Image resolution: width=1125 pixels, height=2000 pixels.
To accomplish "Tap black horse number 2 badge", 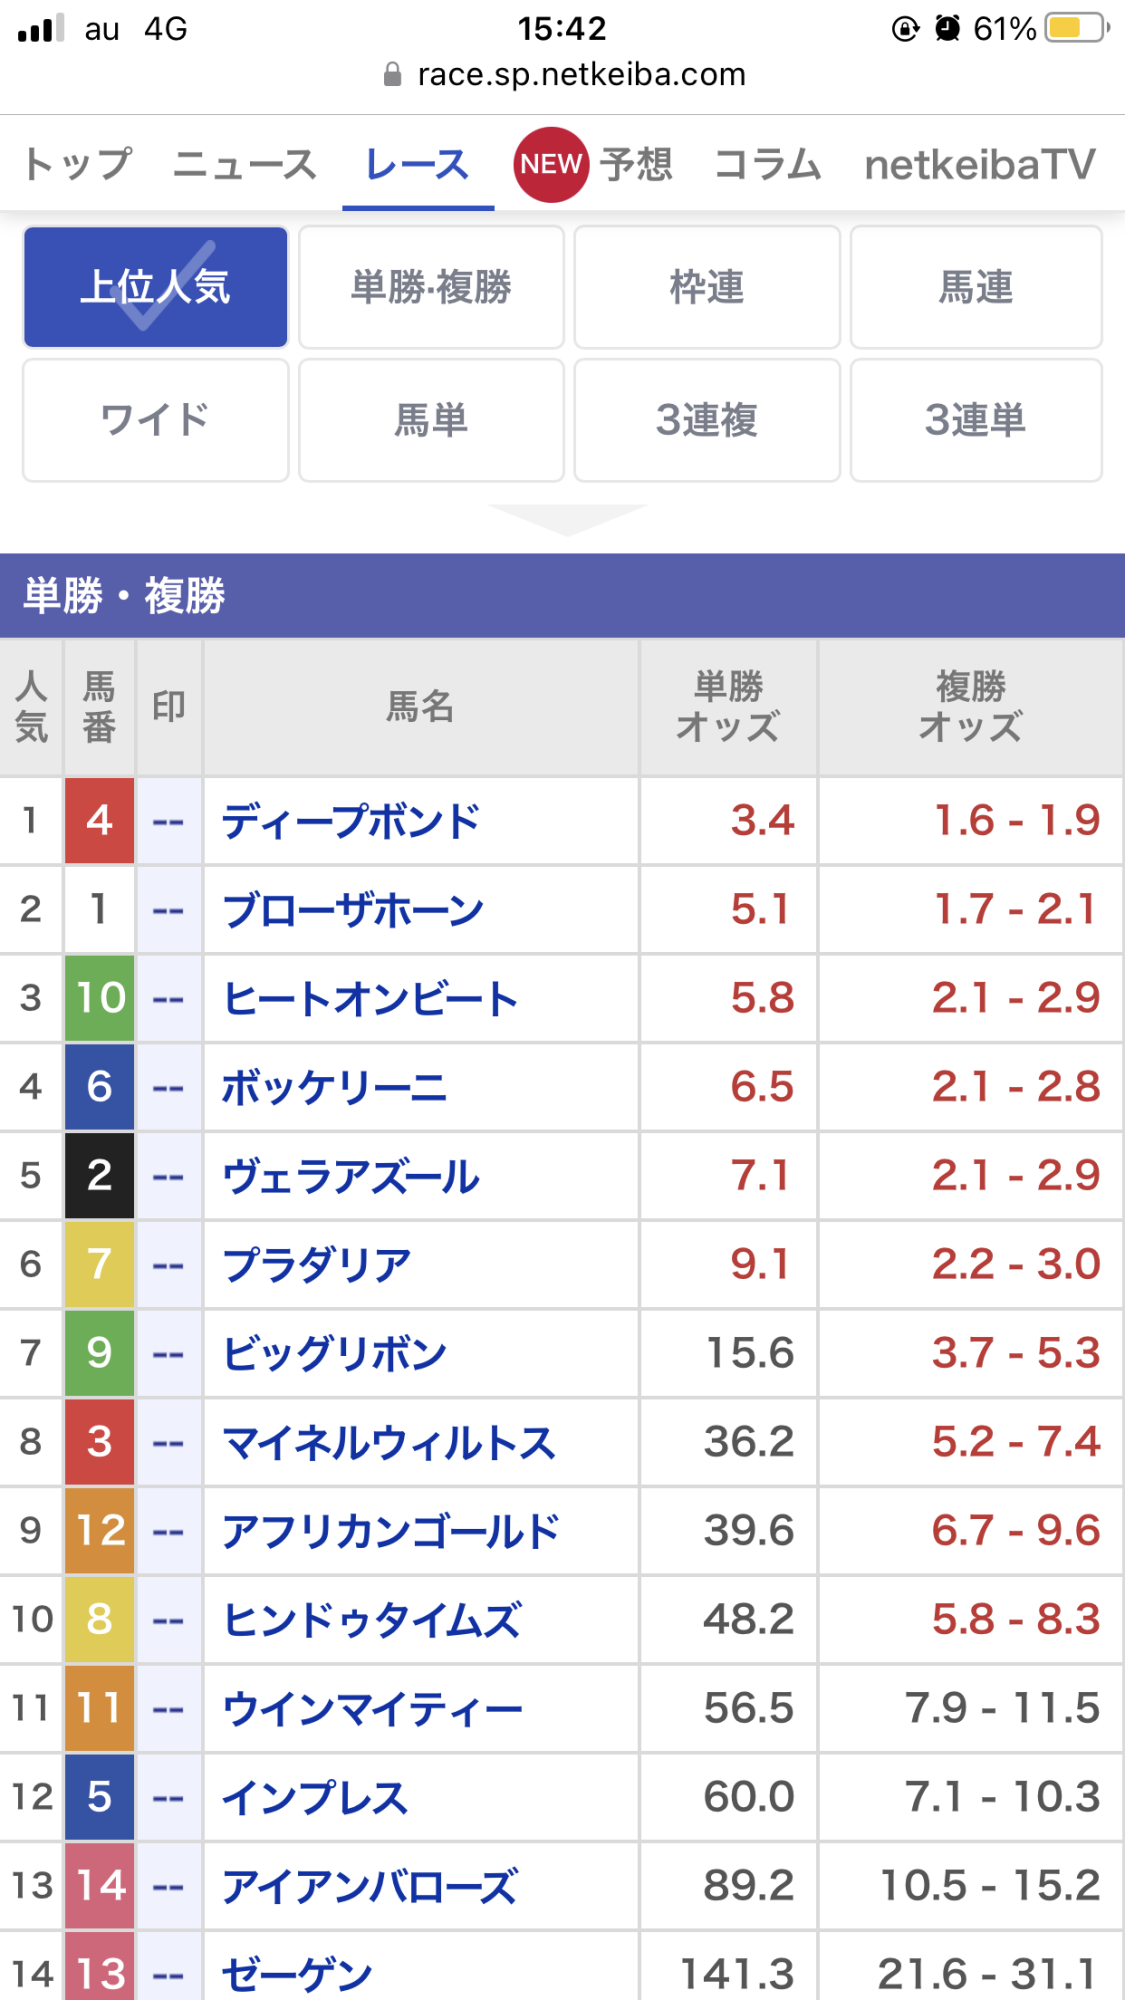I will click(99, 1175).
